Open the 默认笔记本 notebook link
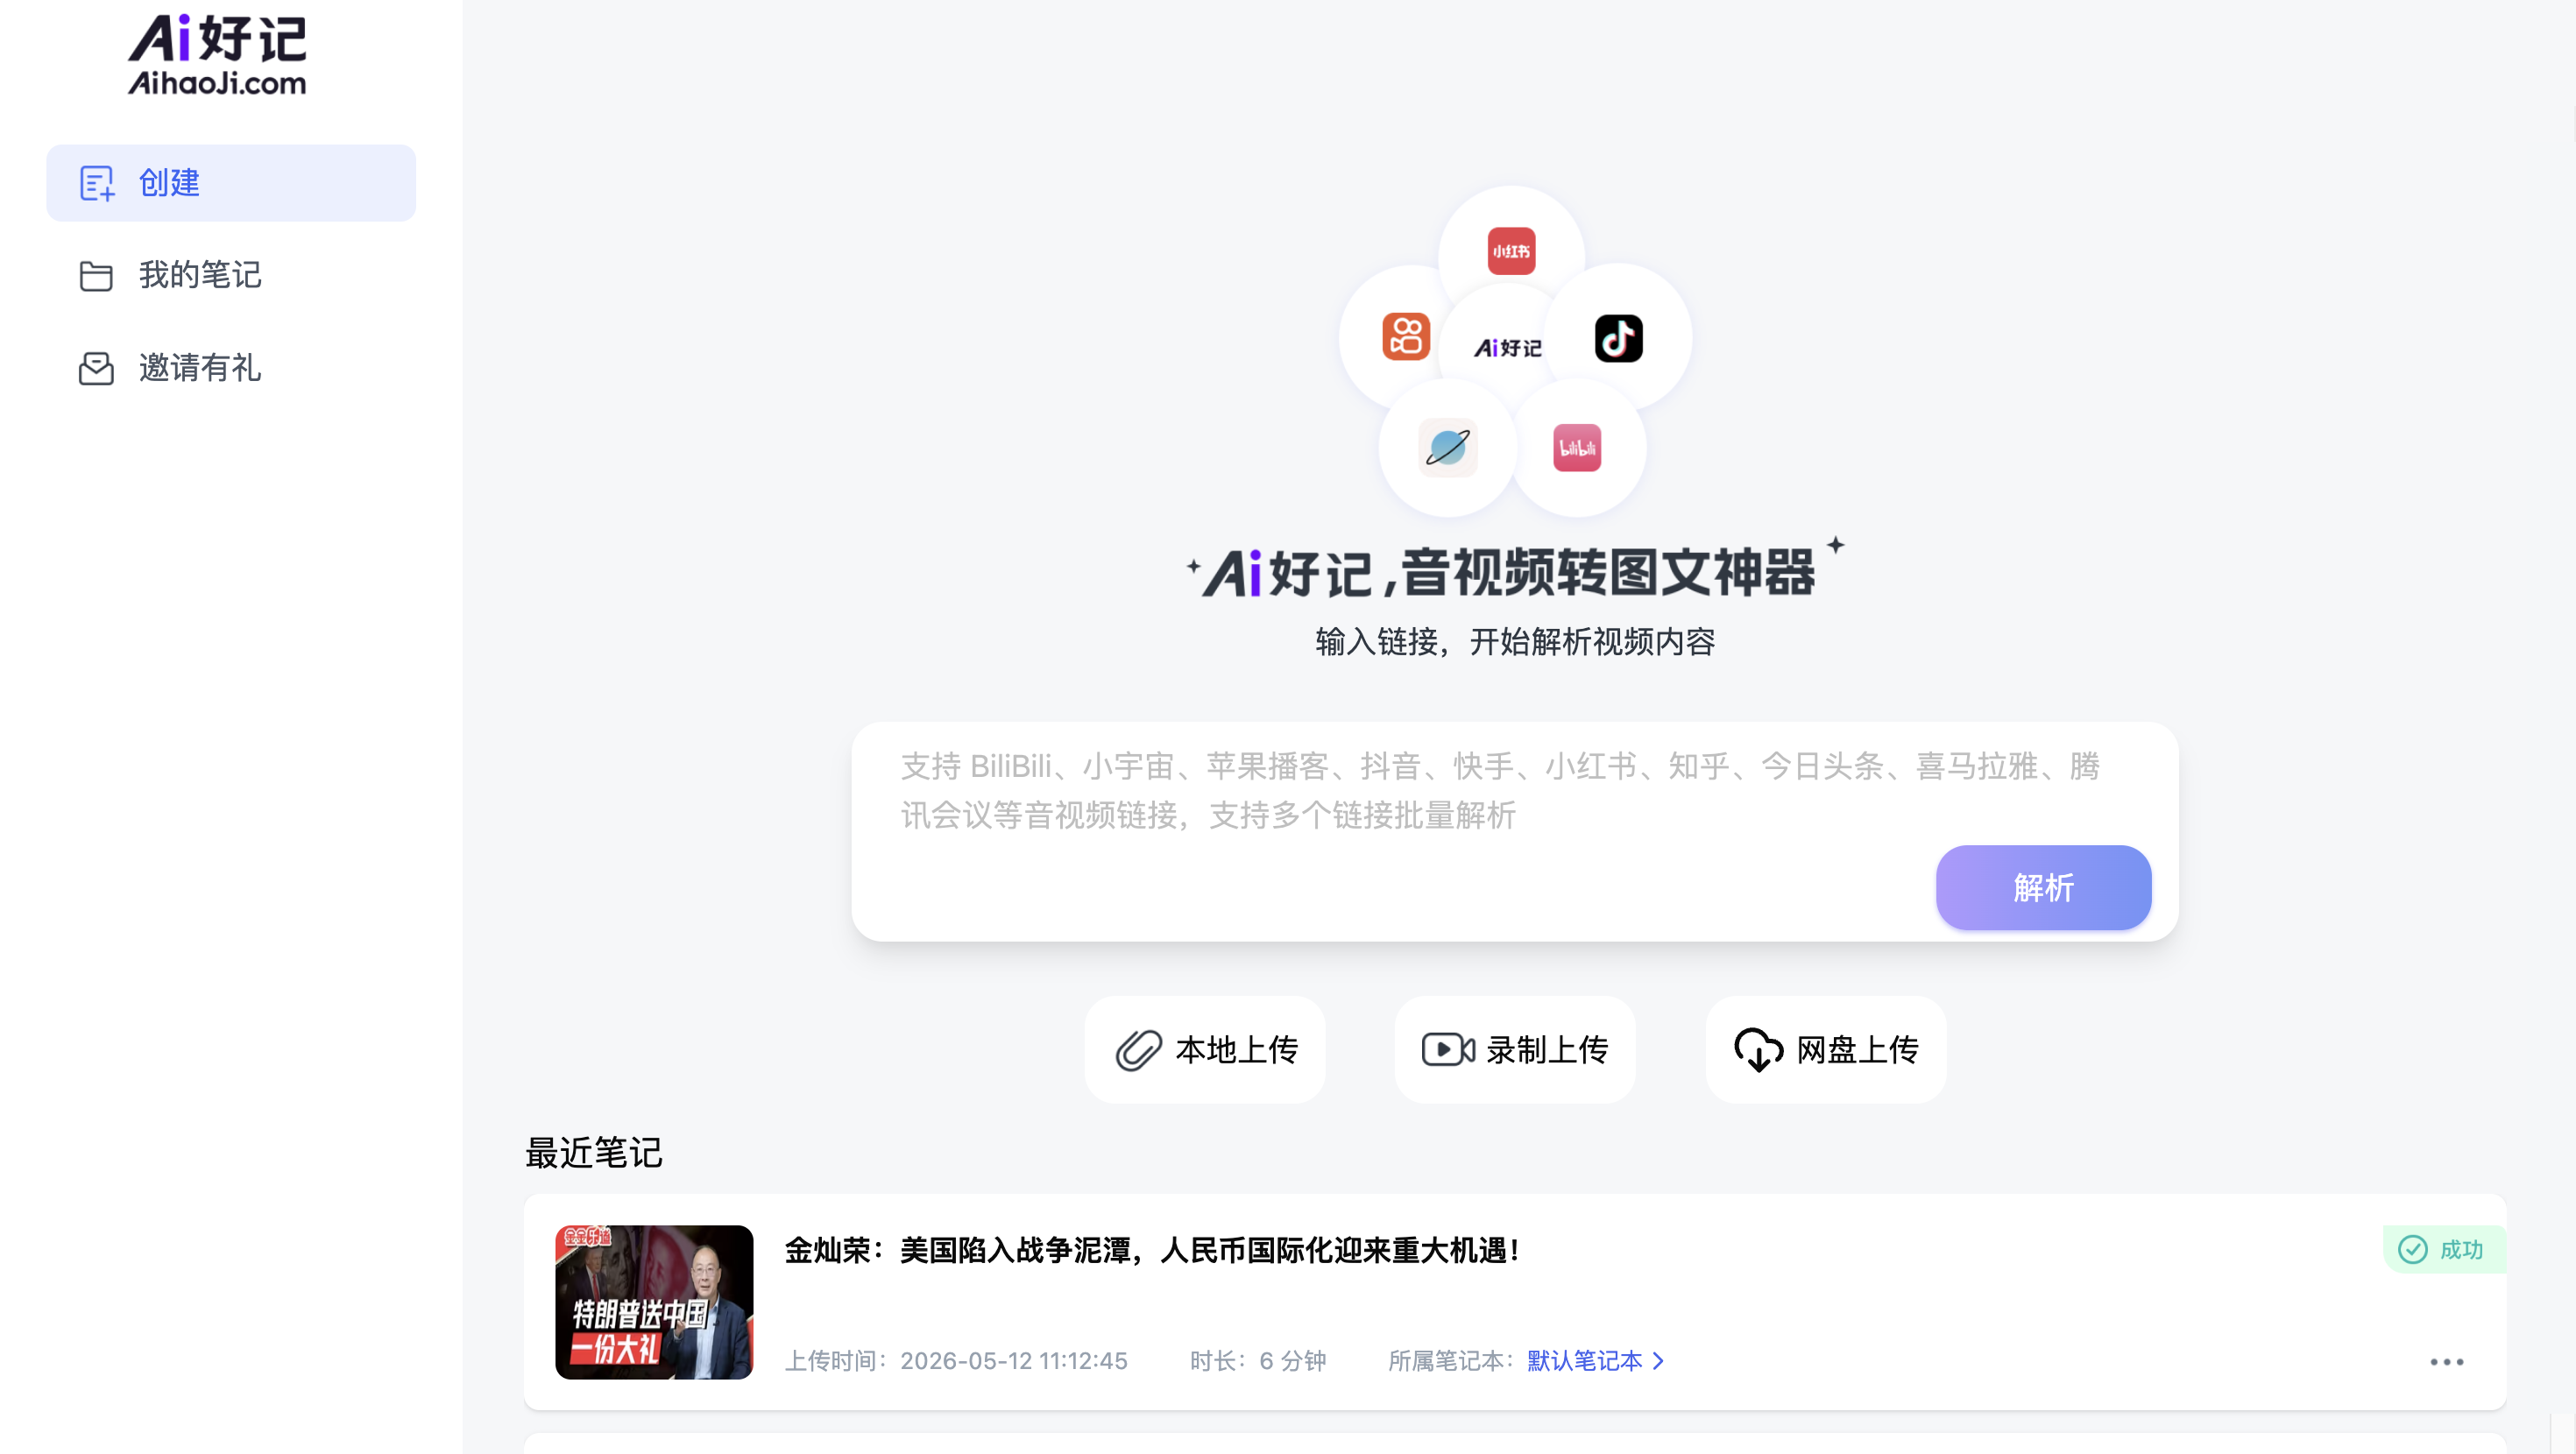This screenshot has width=2576, height=1454. pos(1585,1361)
